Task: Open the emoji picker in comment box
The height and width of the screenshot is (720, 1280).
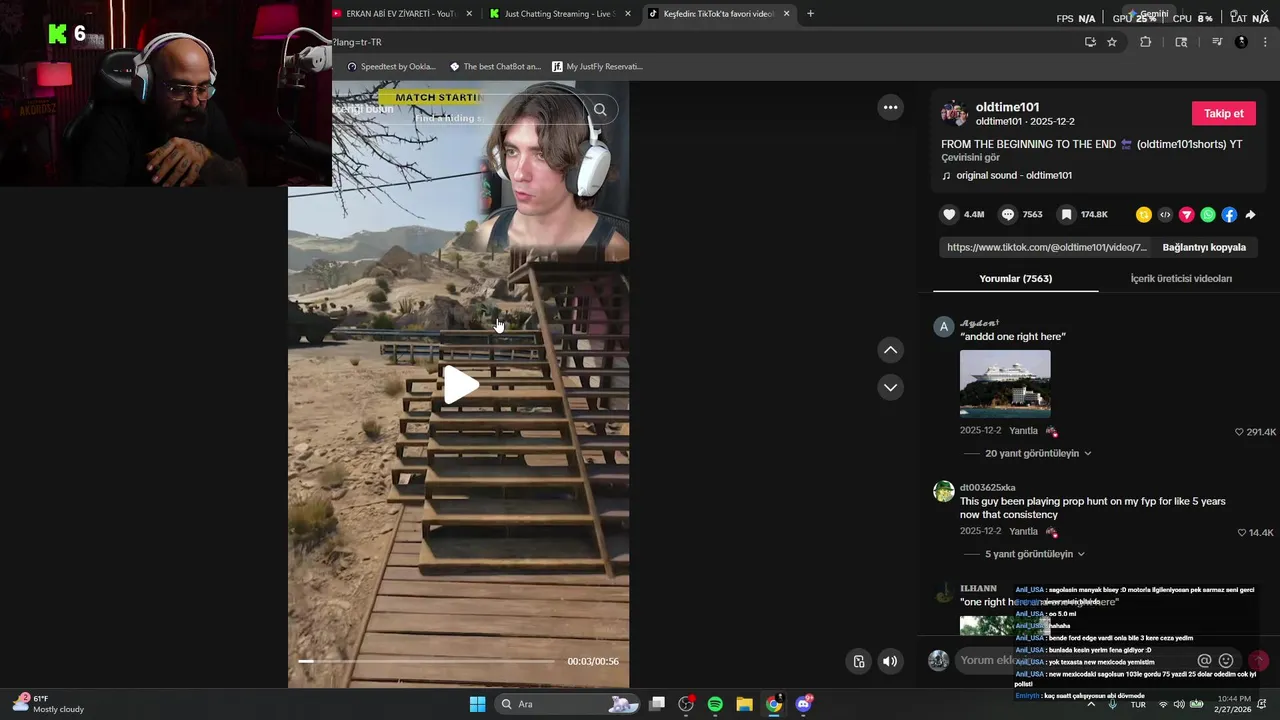Action: click(x=1226, y=661)
